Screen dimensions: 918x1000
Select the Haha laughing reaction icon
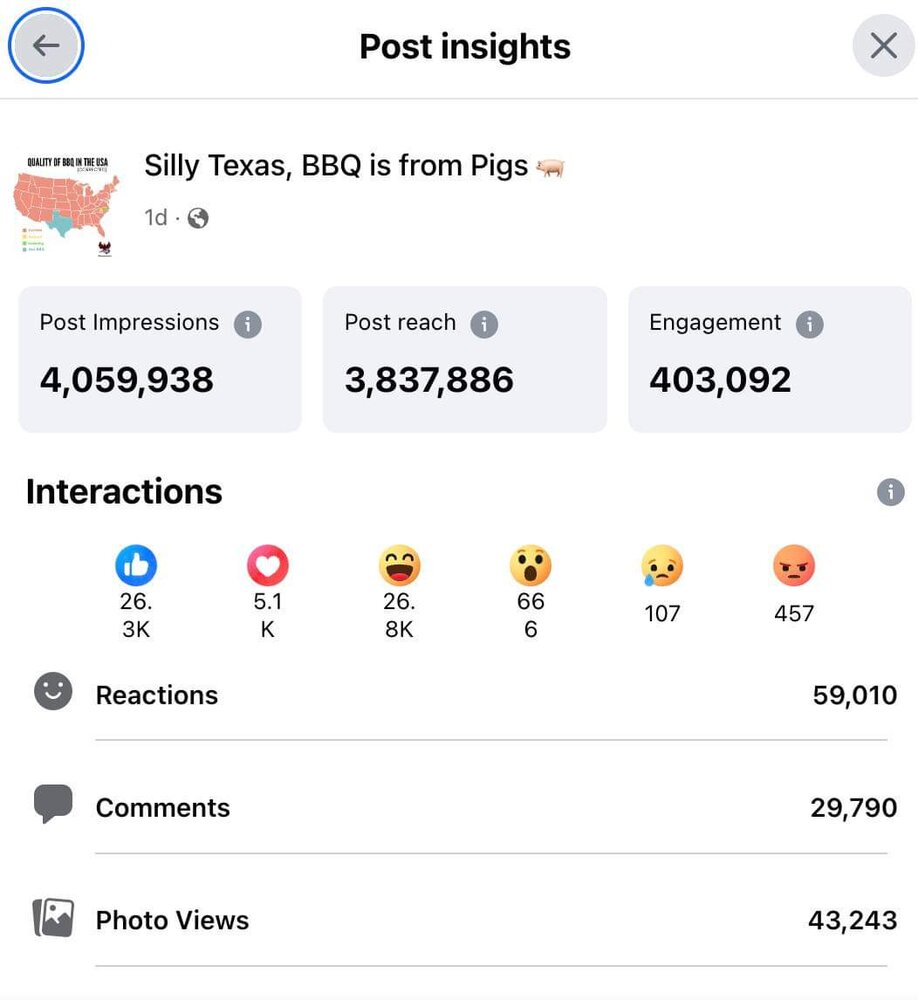pyautogui.click(x=399, y=567)
